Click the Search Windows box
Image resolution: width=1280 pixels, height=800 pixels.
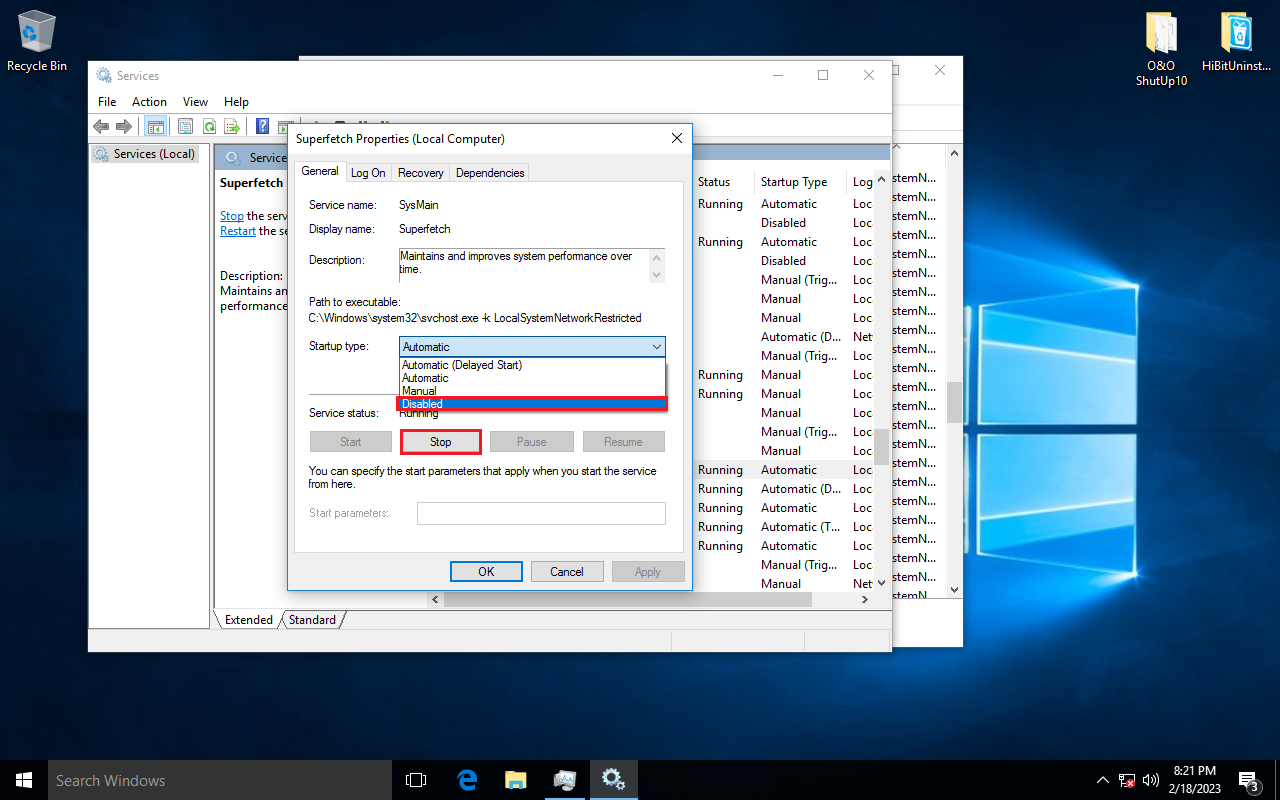[220, 780]
